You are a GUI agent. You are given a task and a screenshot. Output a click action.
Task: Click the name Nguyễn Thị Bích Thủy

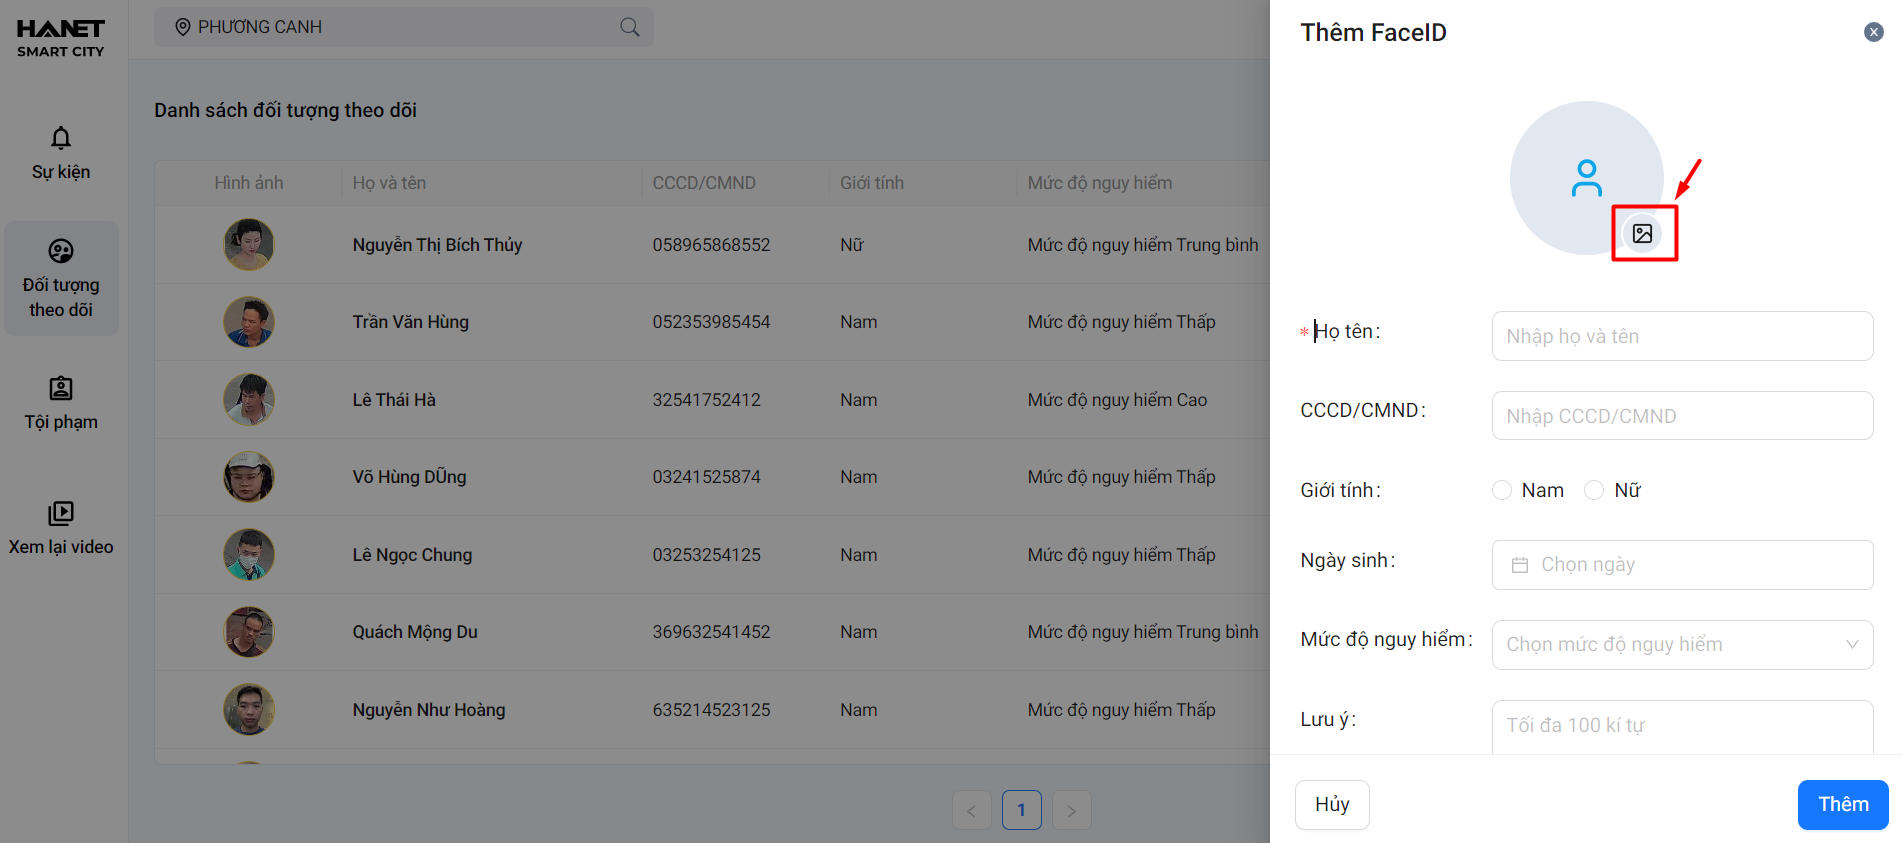point(437,245)
